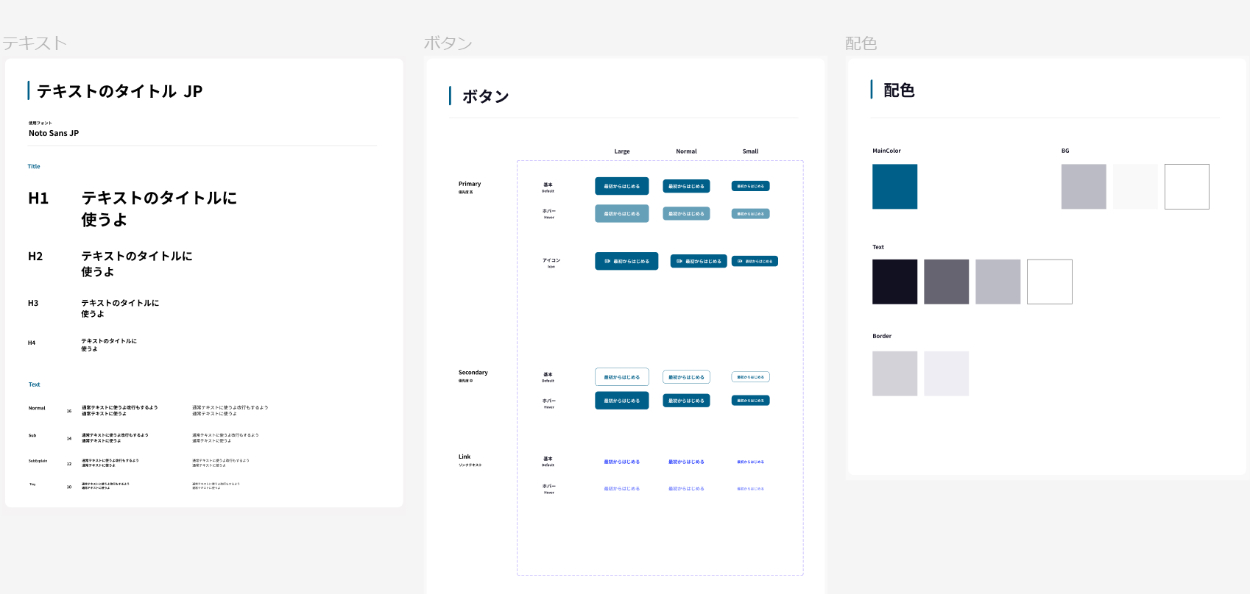1250x594 pixels.
Task: Select the テキストのタイトル JP heading
Action: [x=119, y=91]
